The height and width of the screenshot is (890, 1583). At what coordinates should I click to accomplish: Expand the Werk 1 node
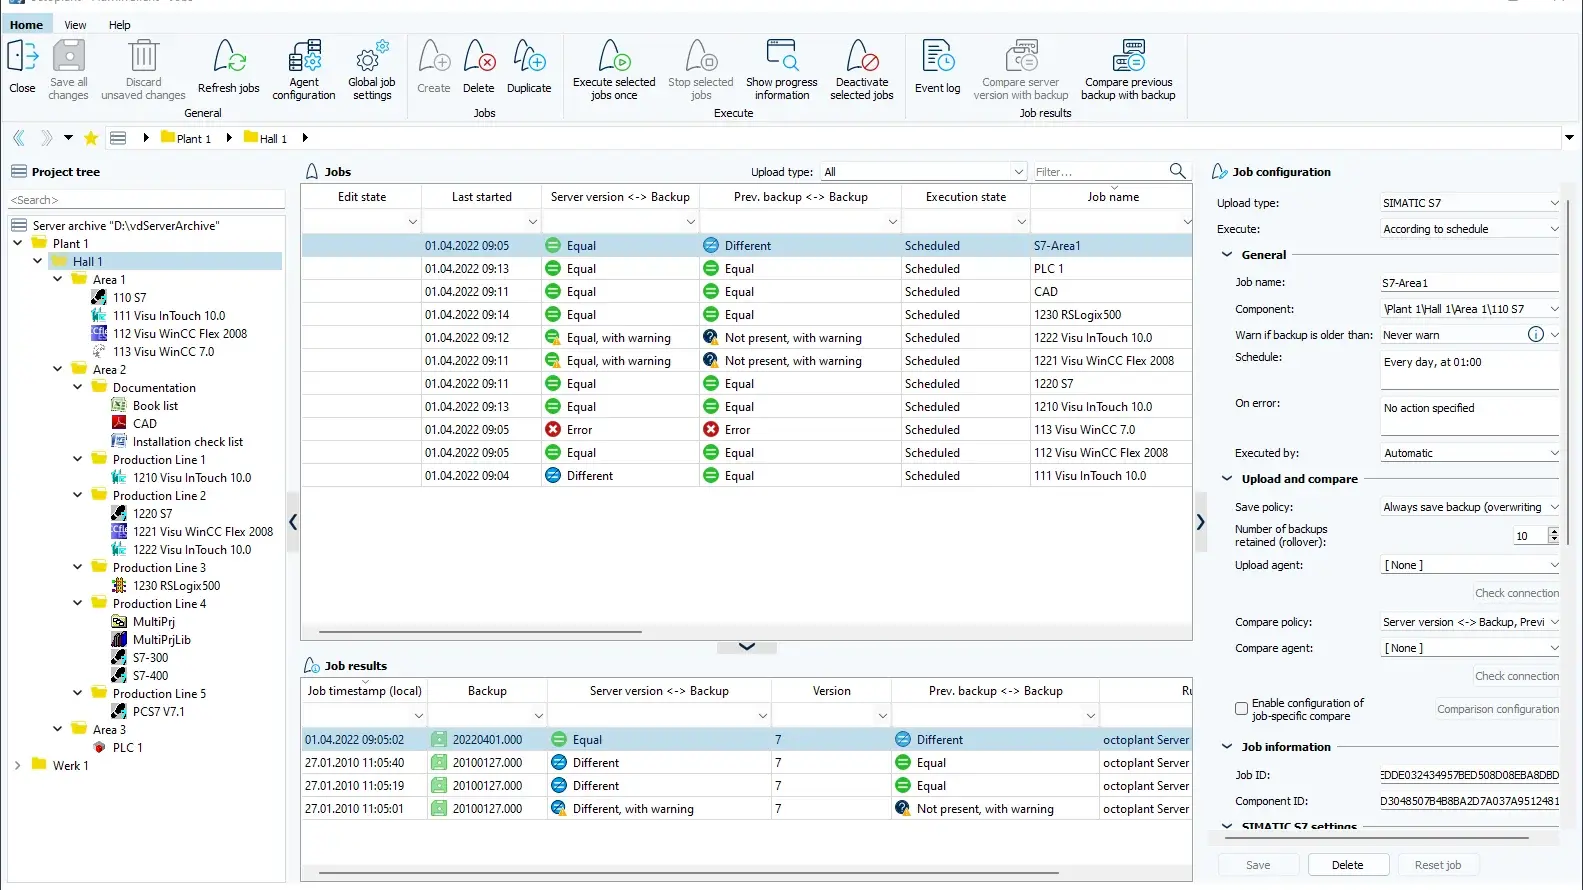(18, 765)
